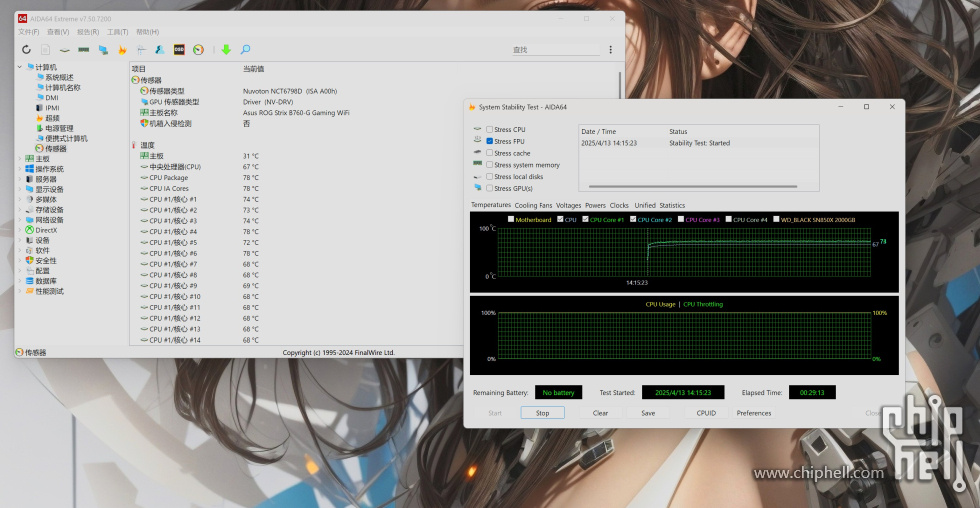Click the greyed Report page toolbar icon

click(46, 49)
